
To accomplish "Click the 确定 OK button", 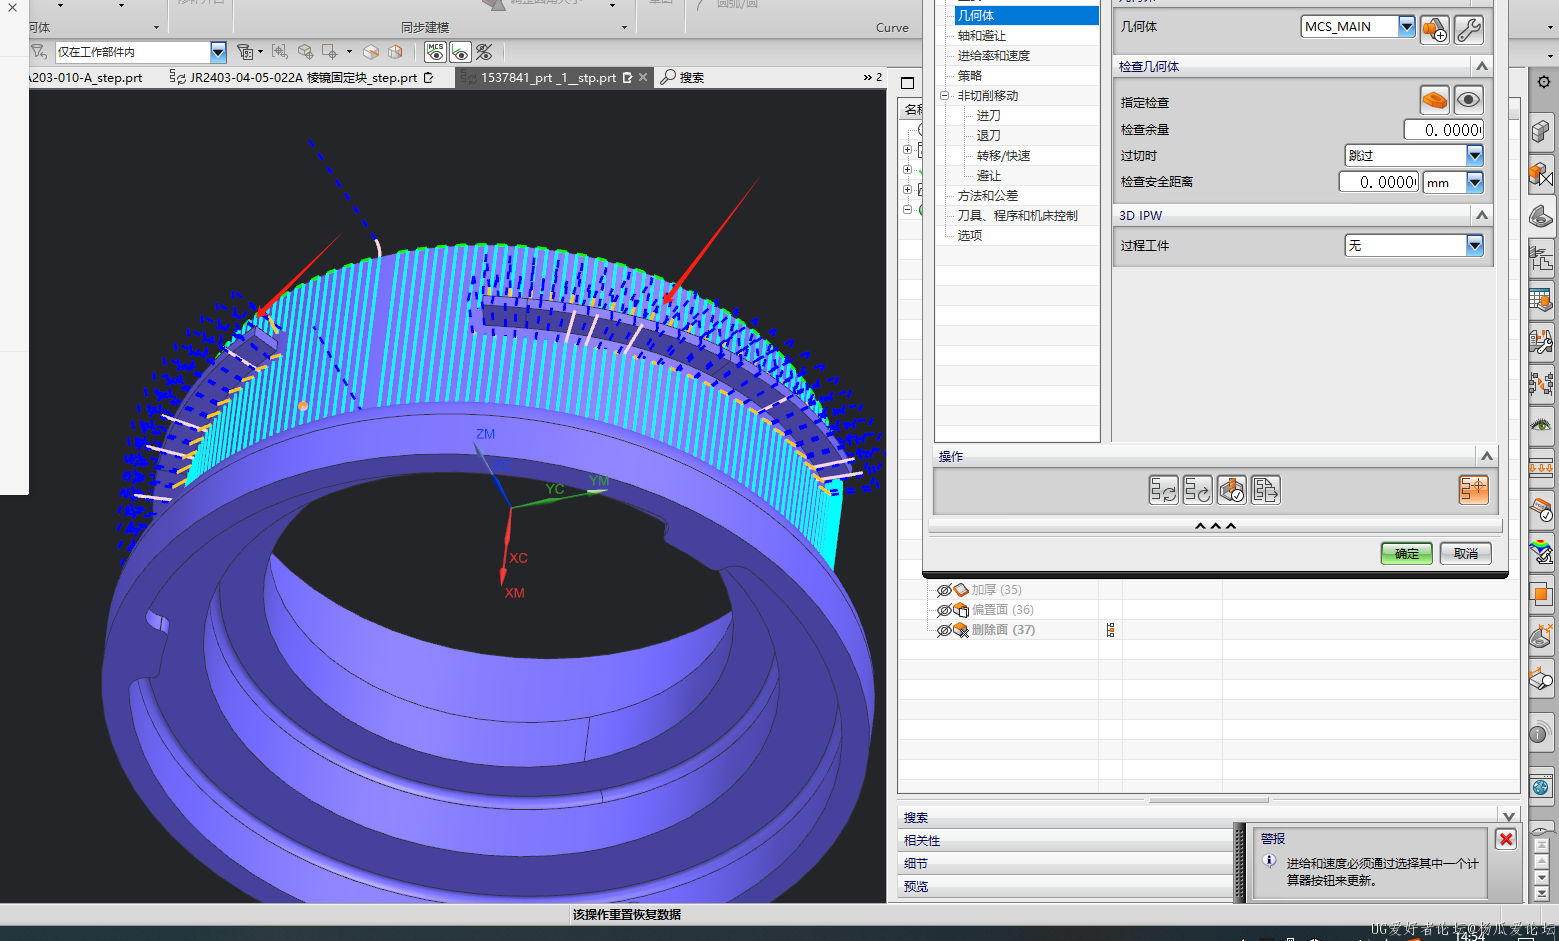I will click(1407, 554).
